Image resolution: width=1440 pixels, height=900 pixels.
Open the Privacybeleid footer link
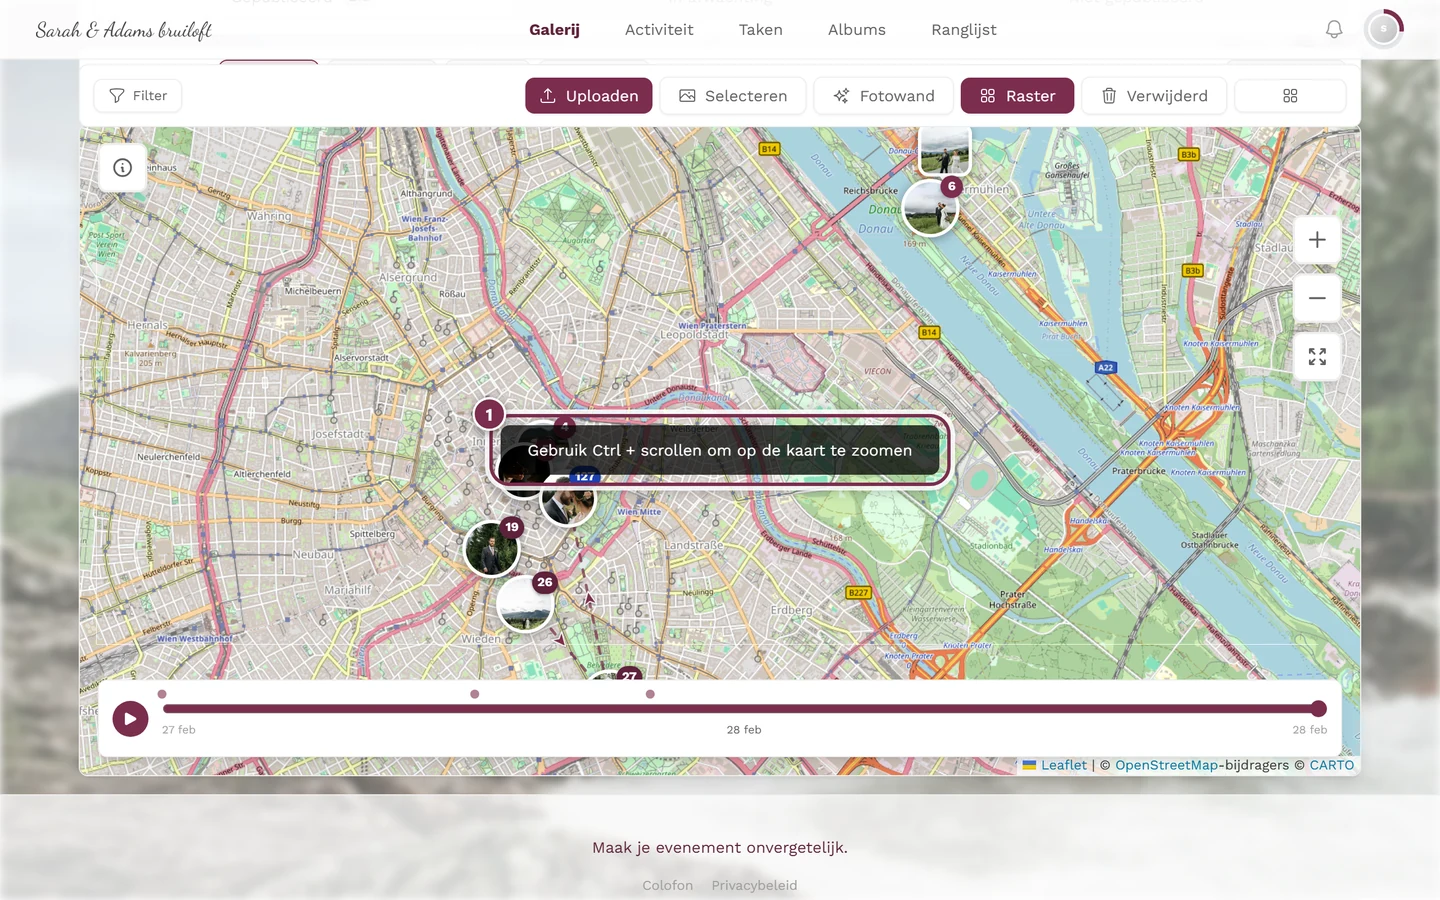point(754,885)
